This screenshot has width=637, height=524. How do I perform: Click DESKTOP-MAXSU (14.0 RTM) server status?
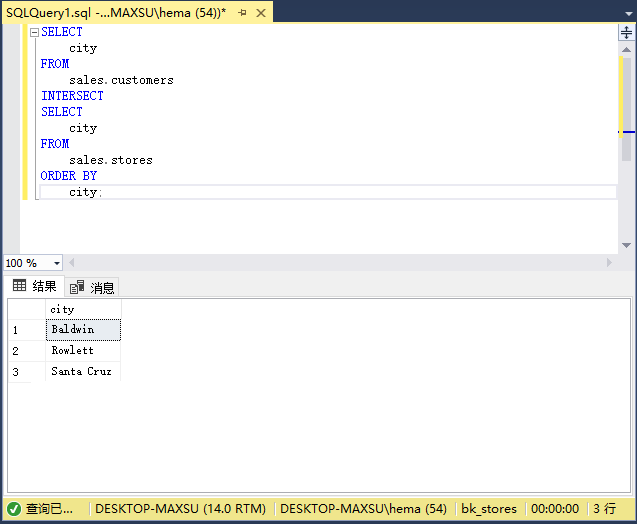(180, 509)
